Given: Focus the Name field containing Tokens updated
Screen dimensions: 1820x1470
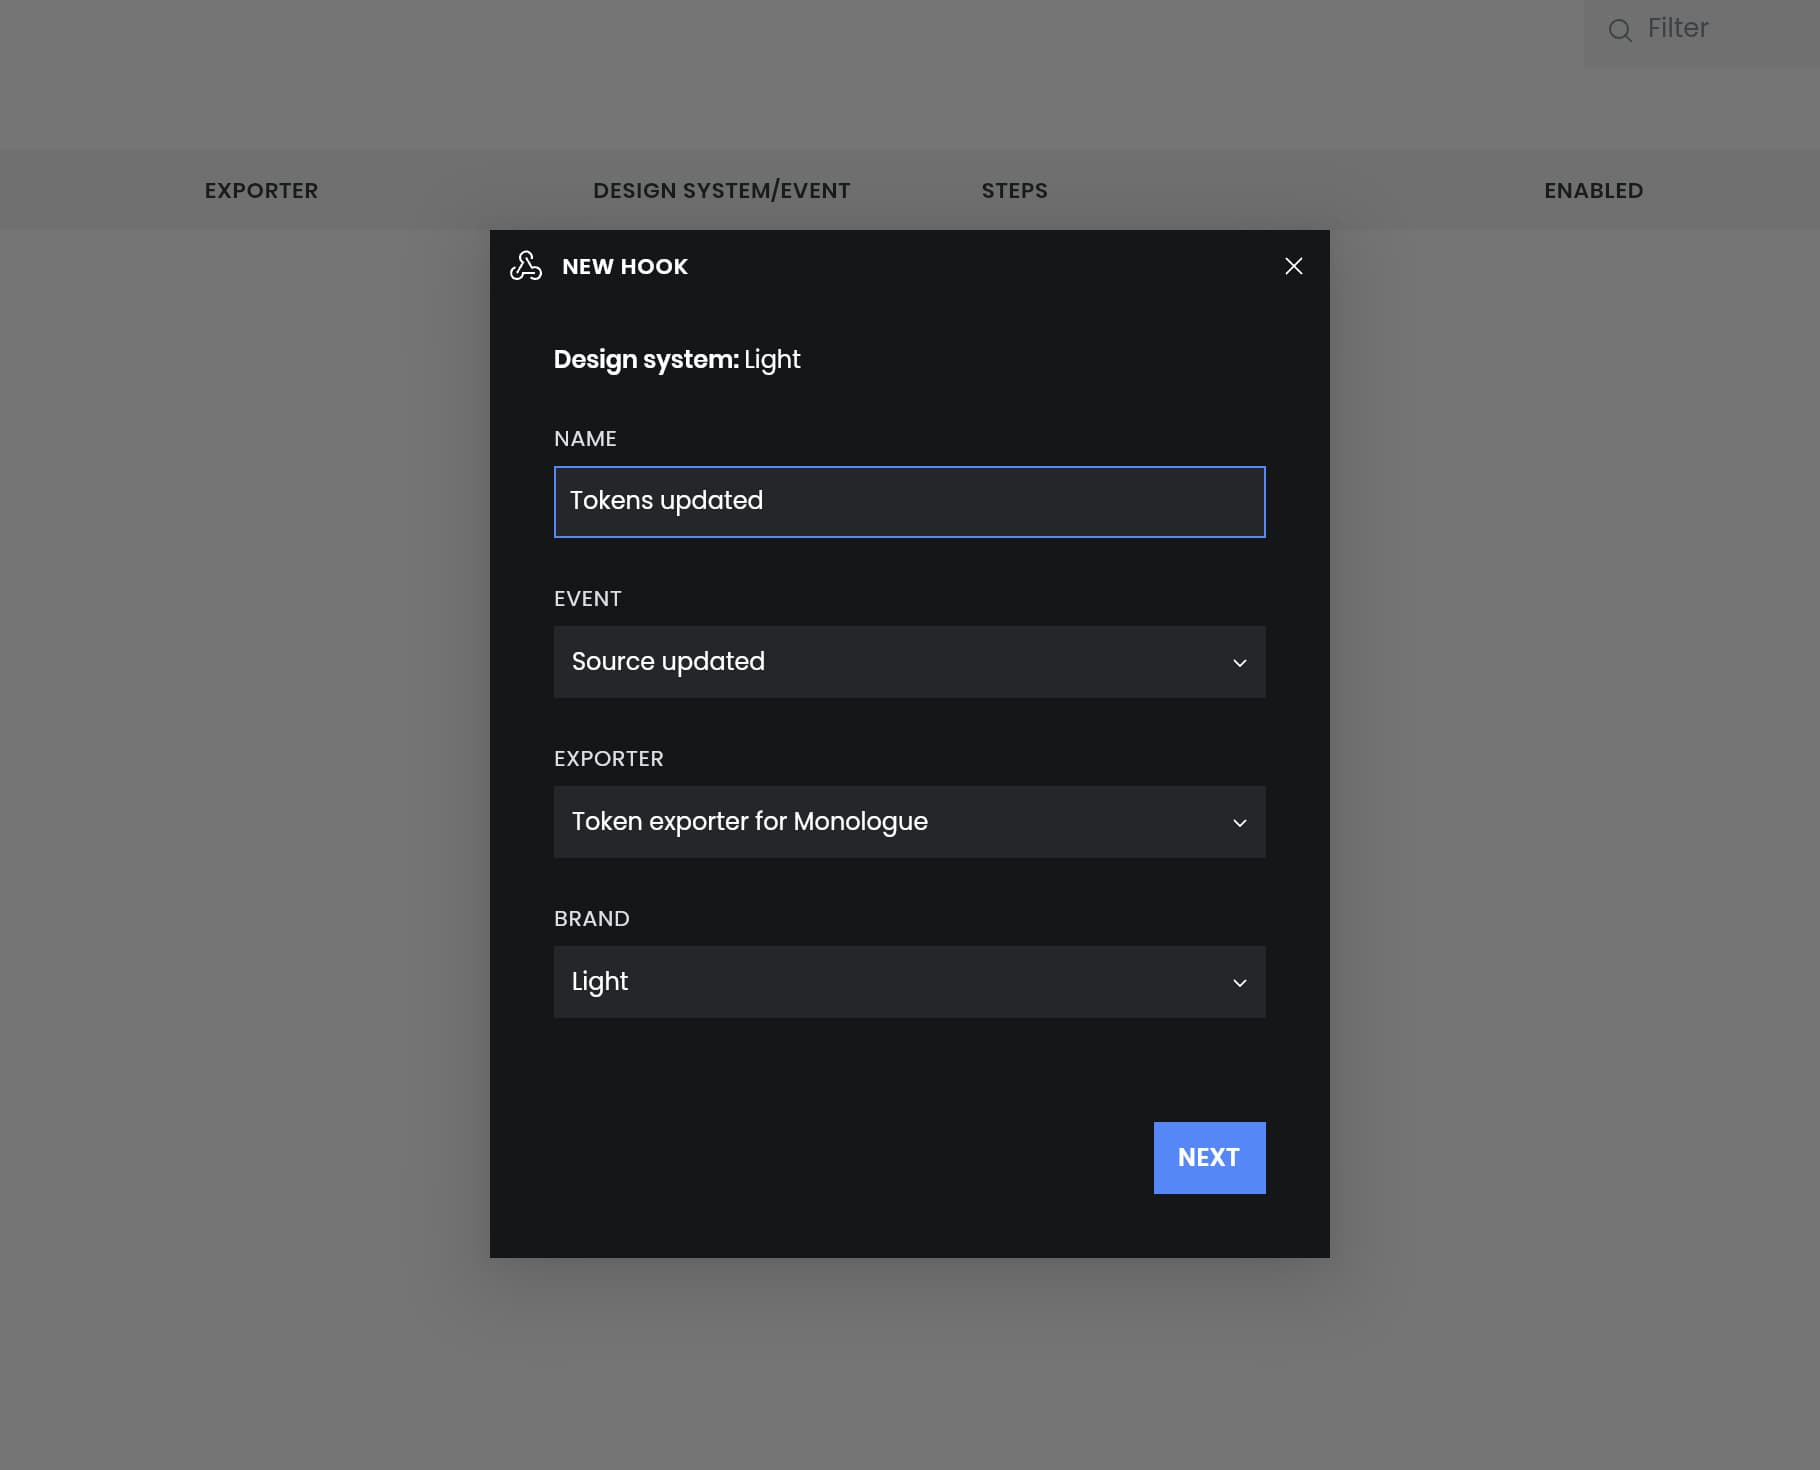Looking at the screenshot, I should pyautogui.click(x=908, y=502).
